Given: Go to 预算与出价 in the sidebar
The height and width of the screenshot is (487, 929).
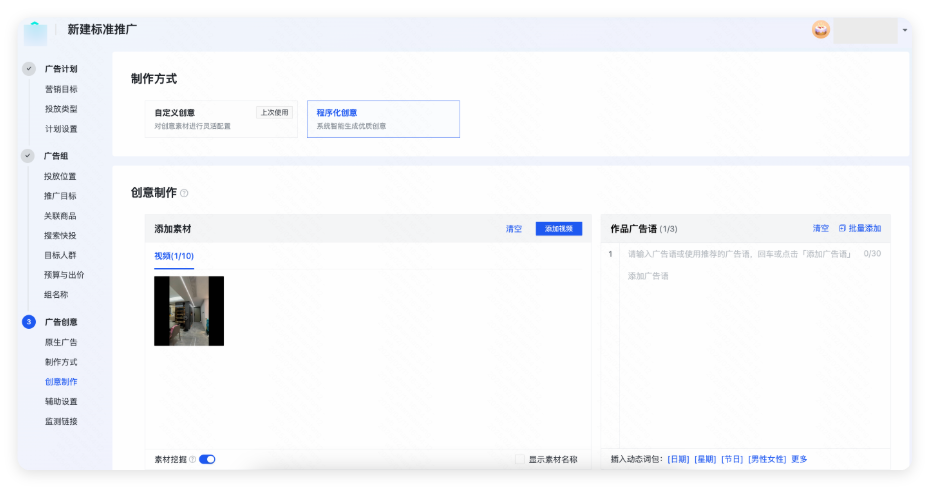Looking at the screenshot, I should pos(64,275).
